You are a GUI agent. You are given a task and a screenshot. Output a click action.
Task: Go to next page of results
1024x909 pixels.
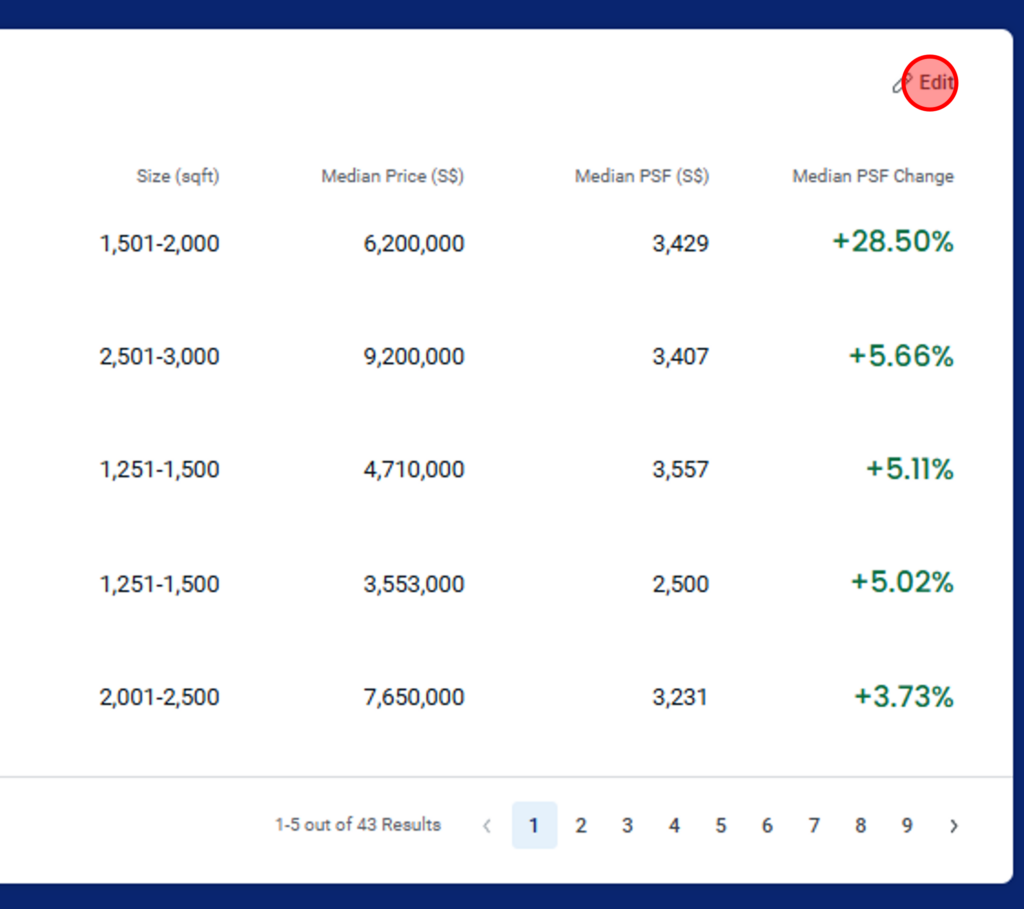click(953, 826)
